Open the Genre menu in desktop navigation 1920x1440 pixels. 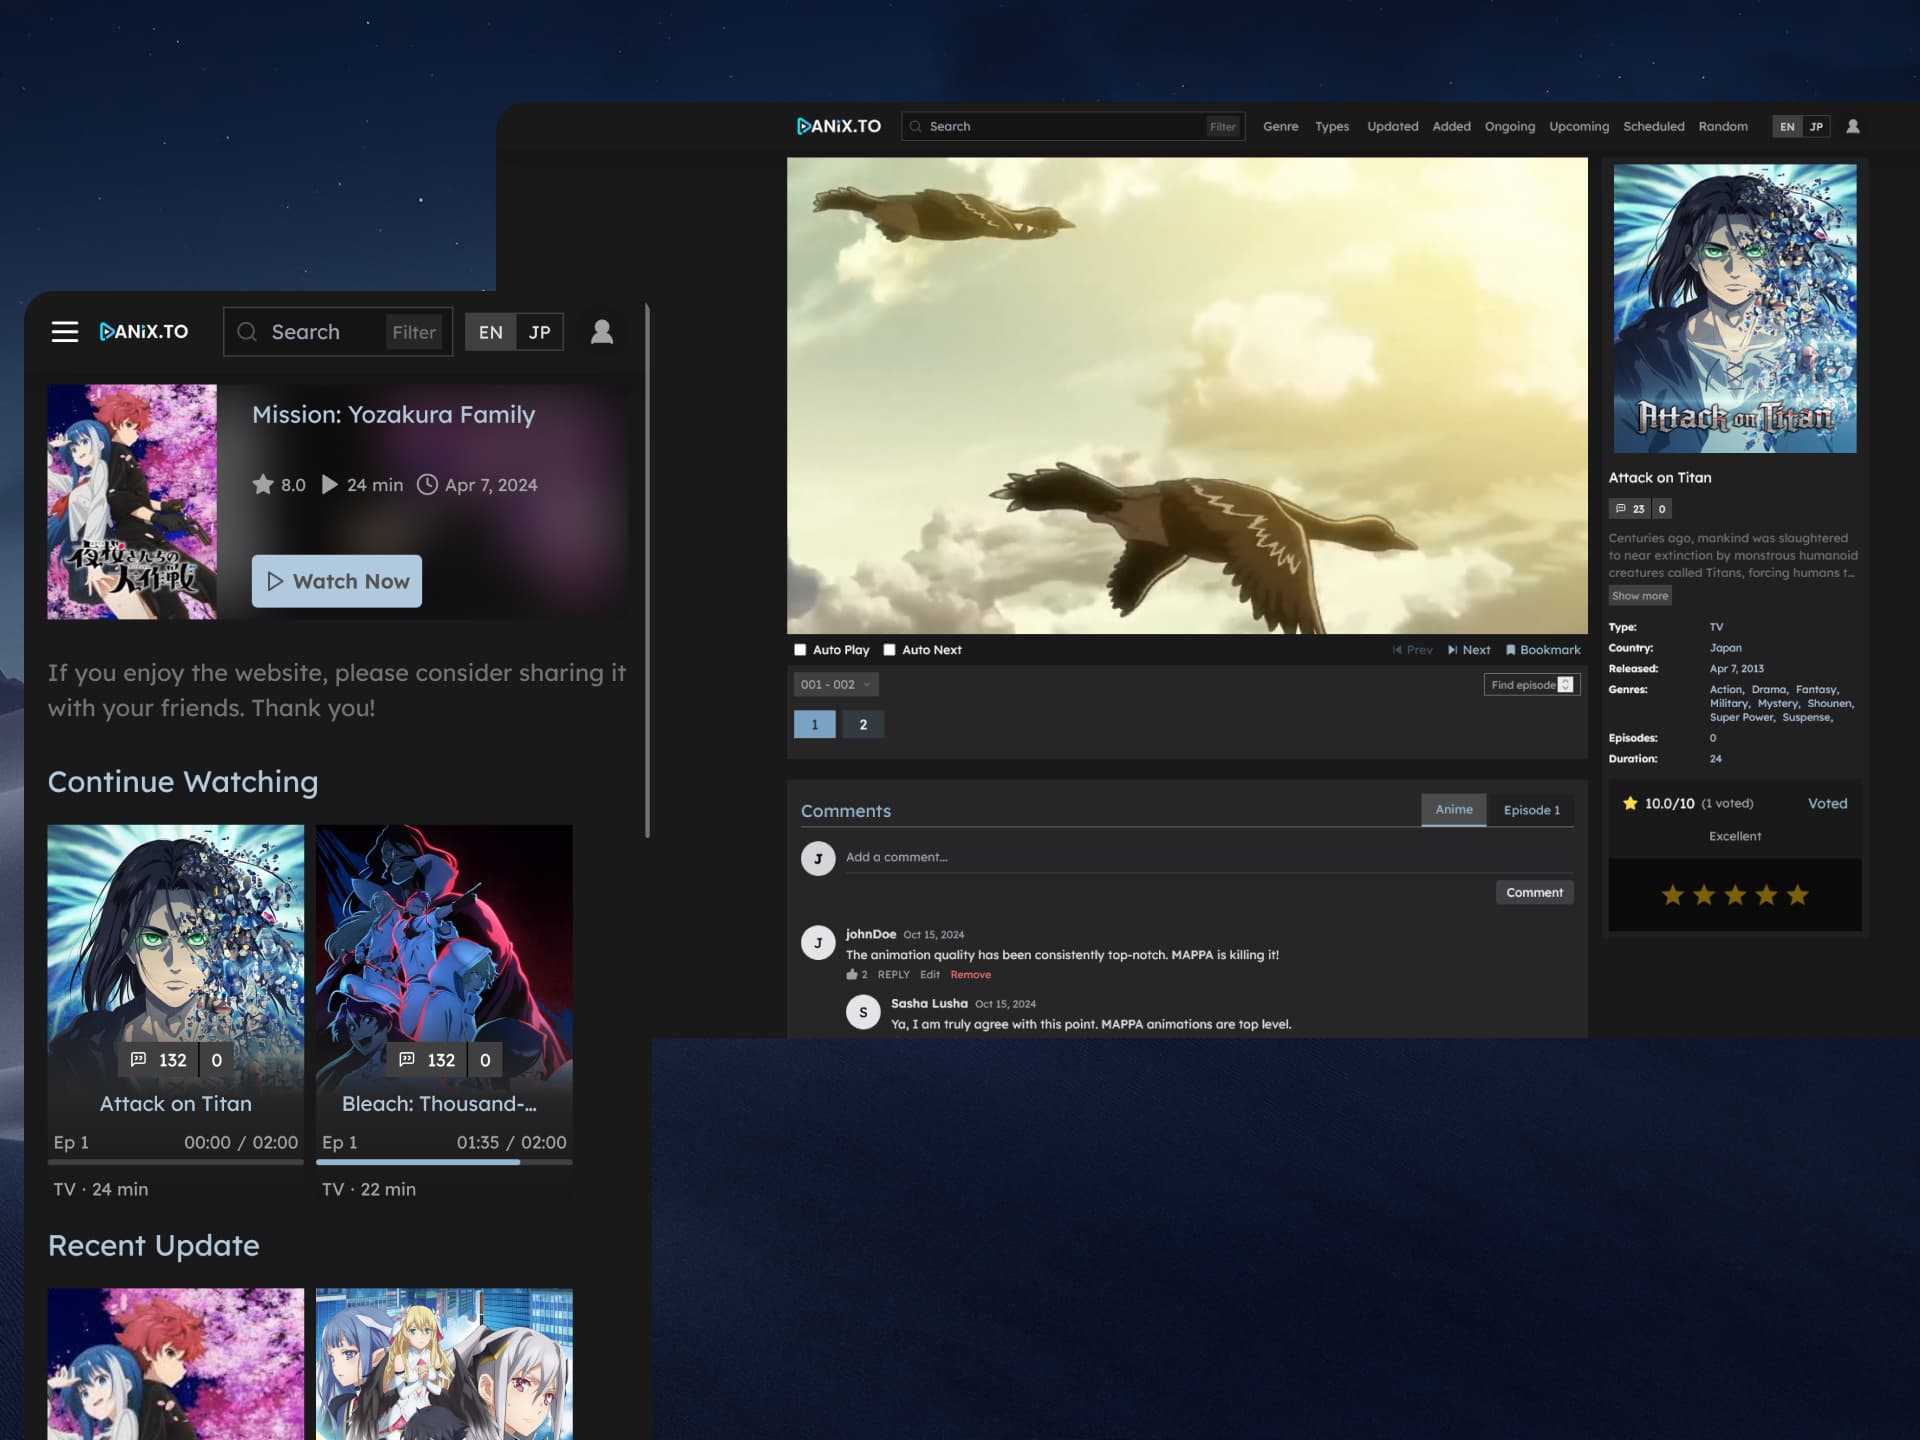pos(1280,127)
